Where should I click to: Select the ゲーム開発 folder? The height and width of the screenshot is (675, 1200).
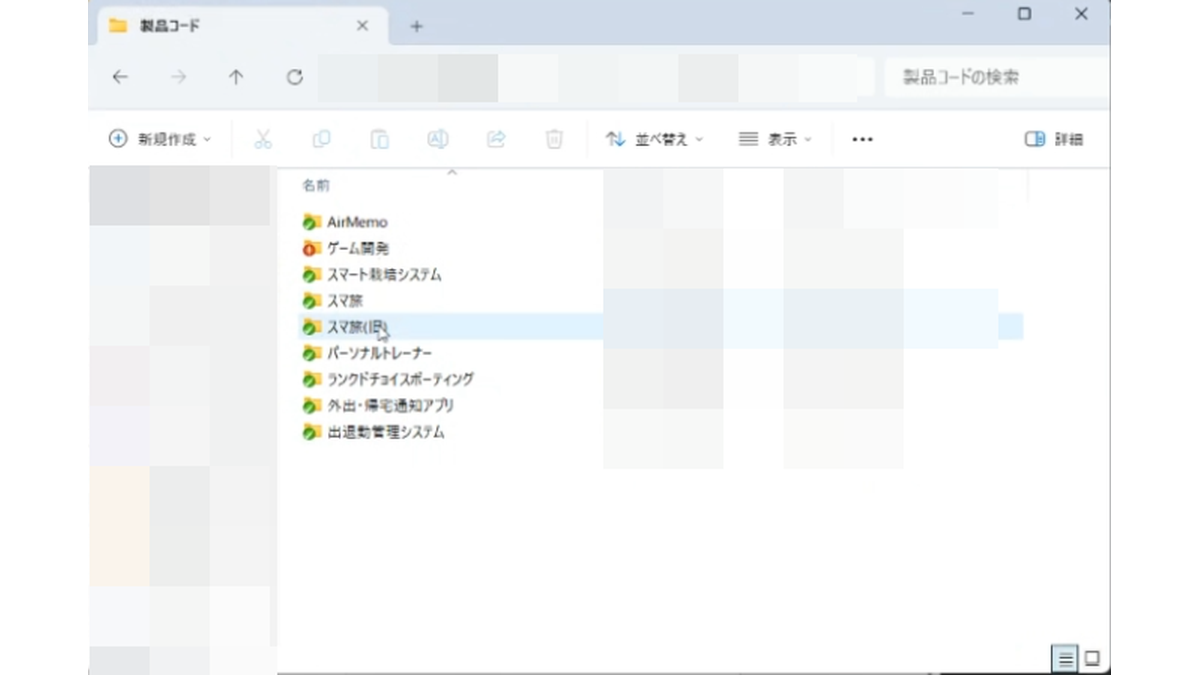pos(357,248)
